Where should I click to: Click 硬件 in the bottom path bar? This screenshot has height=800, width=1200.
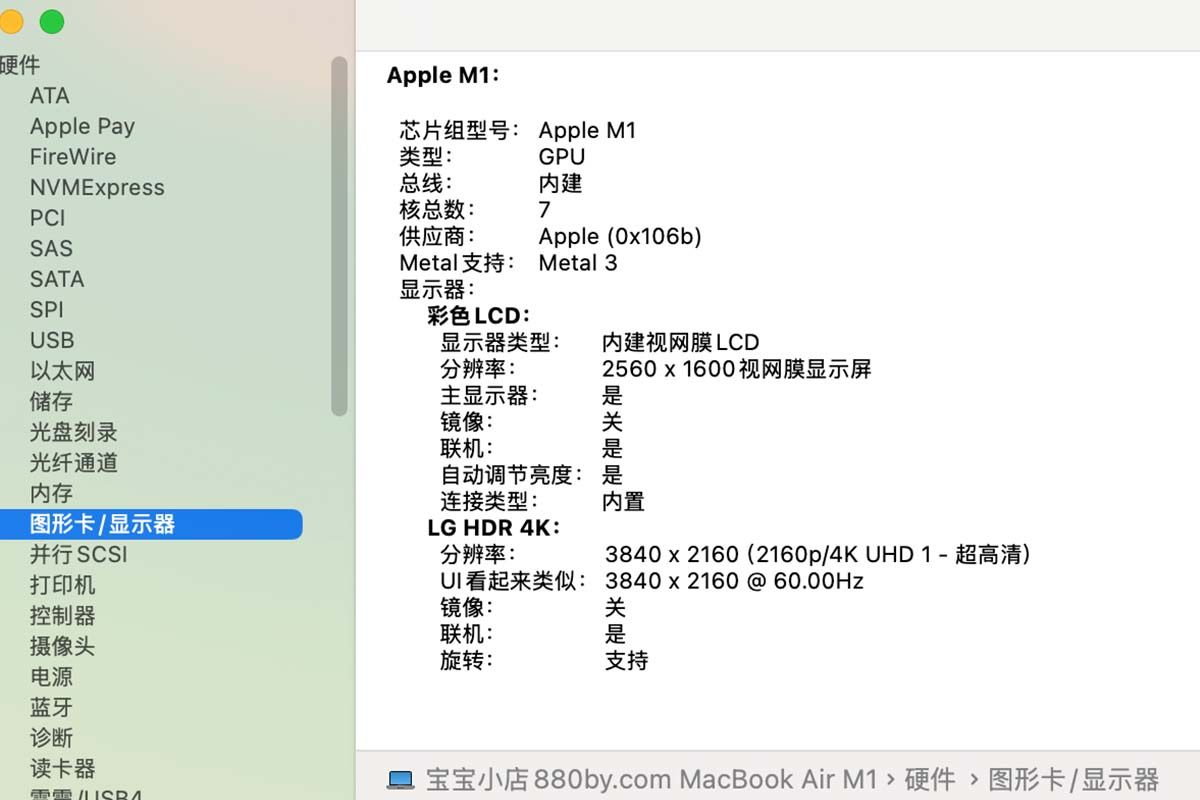point(928,780)
